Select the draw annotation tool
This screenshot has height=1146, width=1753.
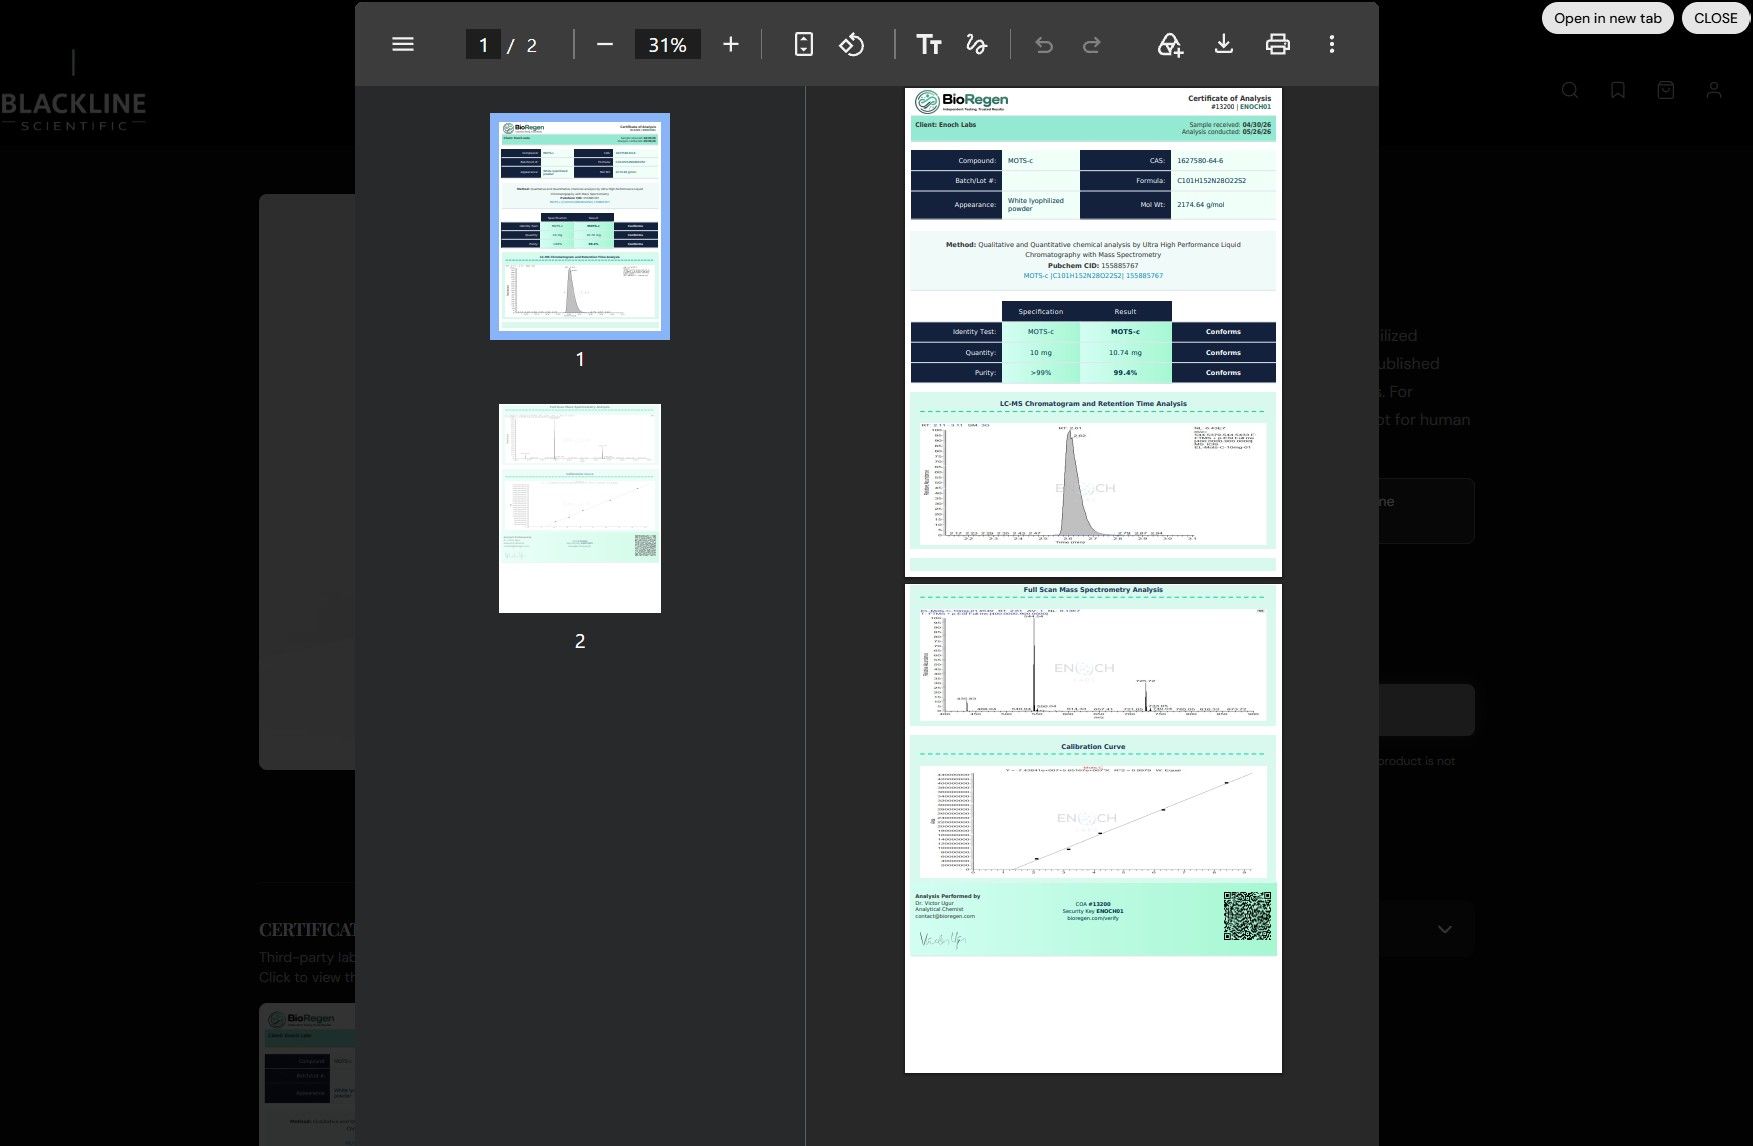click(976, 44)
